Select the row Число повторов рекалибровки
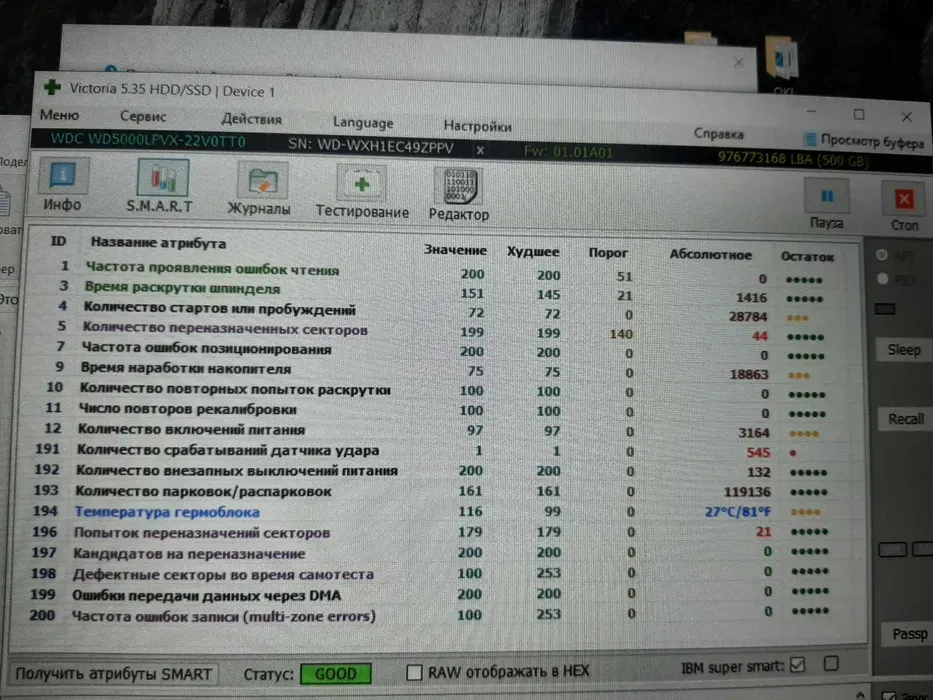 [x=439, y=411]
